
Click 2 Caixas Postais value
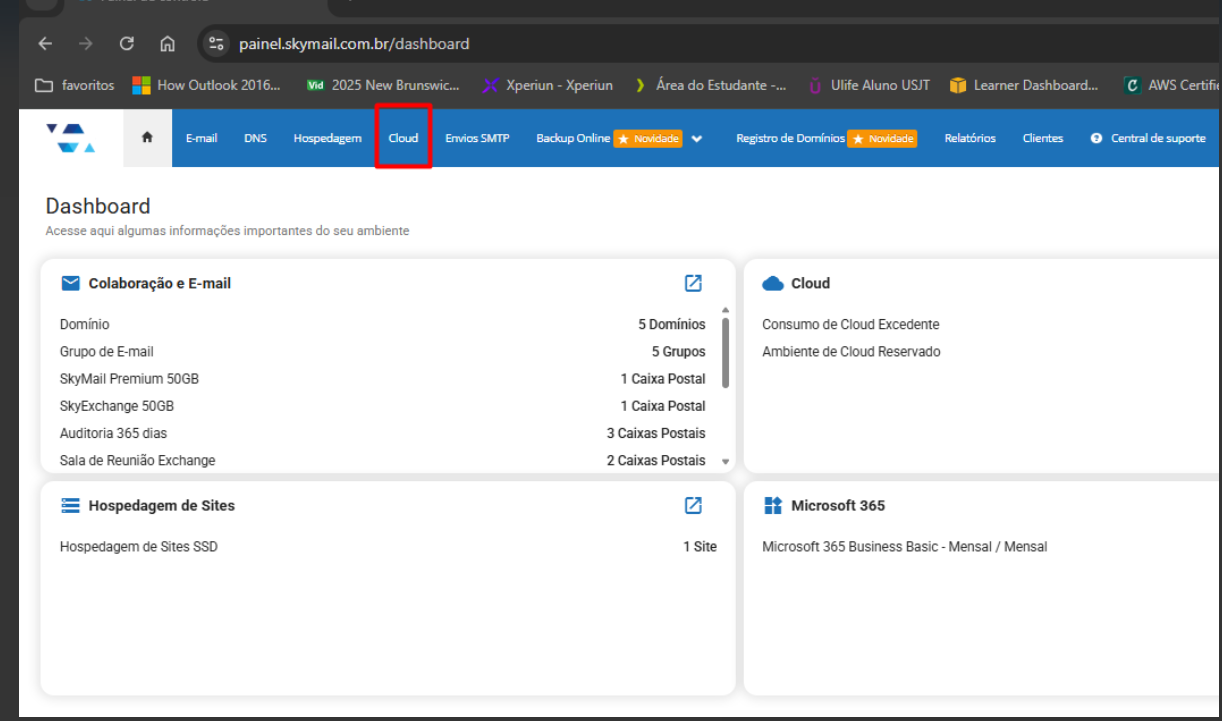[x=656, y=461]
